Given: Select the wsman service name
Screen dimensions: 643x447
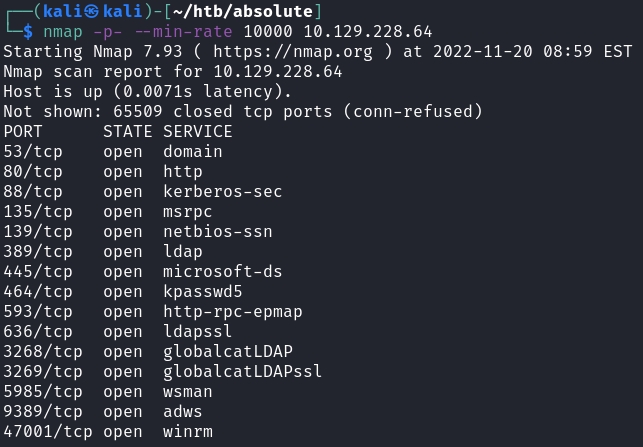Looking at the screenshot, I should pyautogui.click(x=187, y=391).
